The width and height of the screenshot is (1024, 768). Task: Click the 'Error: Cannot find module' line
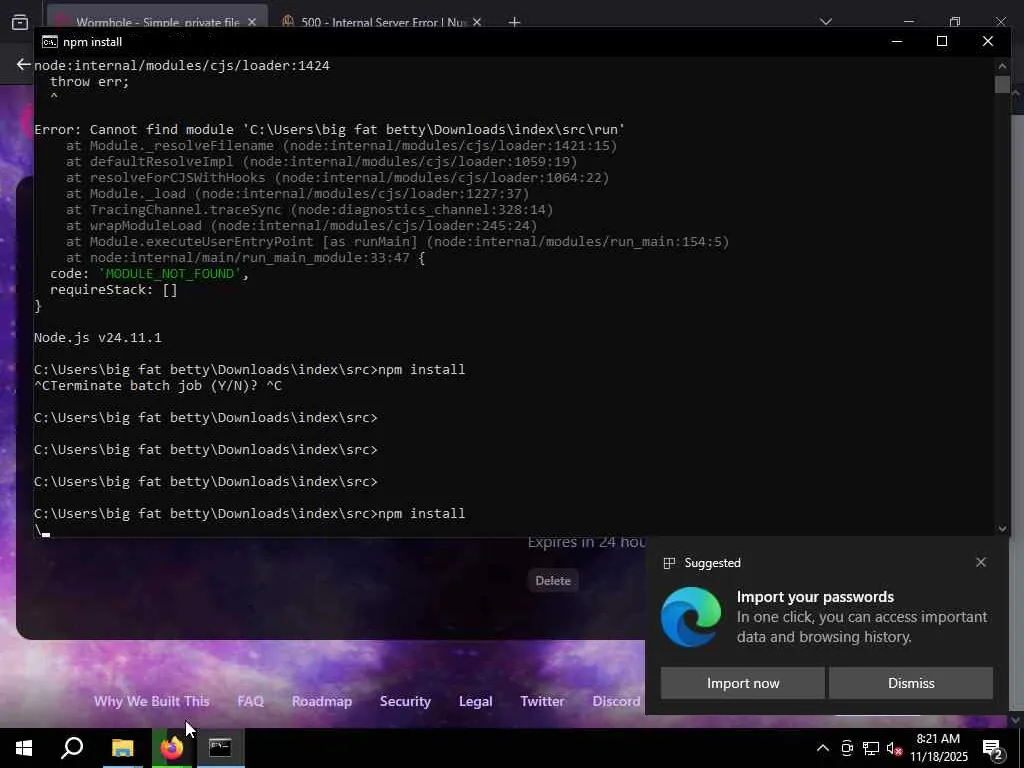[330, 129]
